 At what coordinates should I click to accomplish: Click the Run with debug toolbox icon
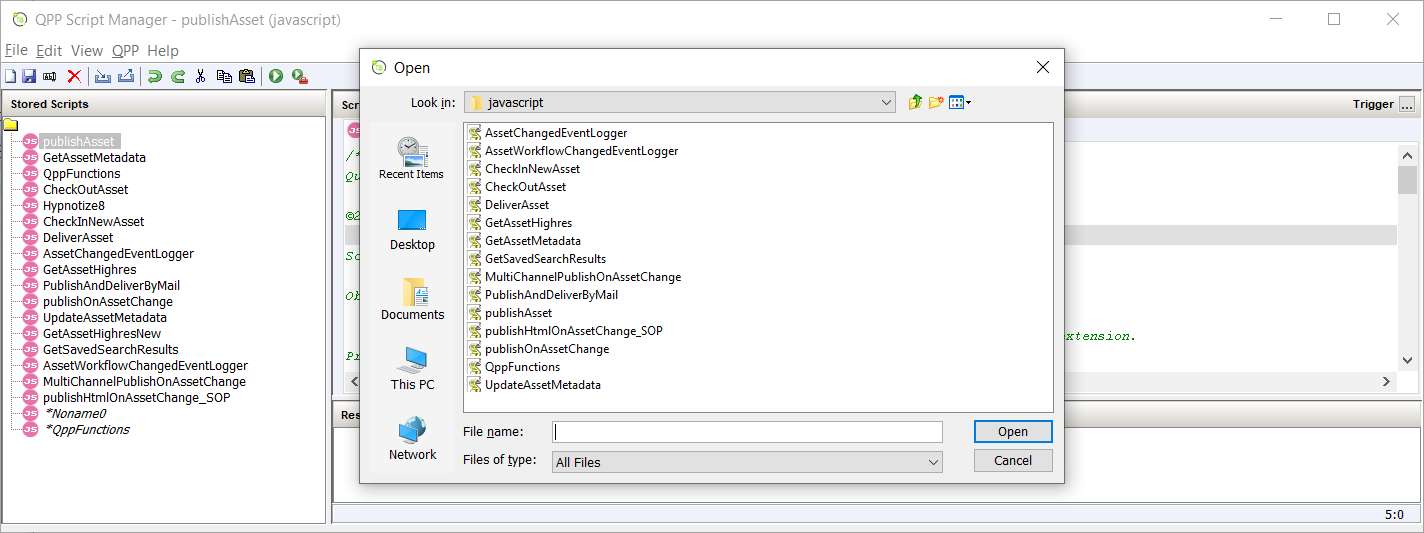point(299,76)
